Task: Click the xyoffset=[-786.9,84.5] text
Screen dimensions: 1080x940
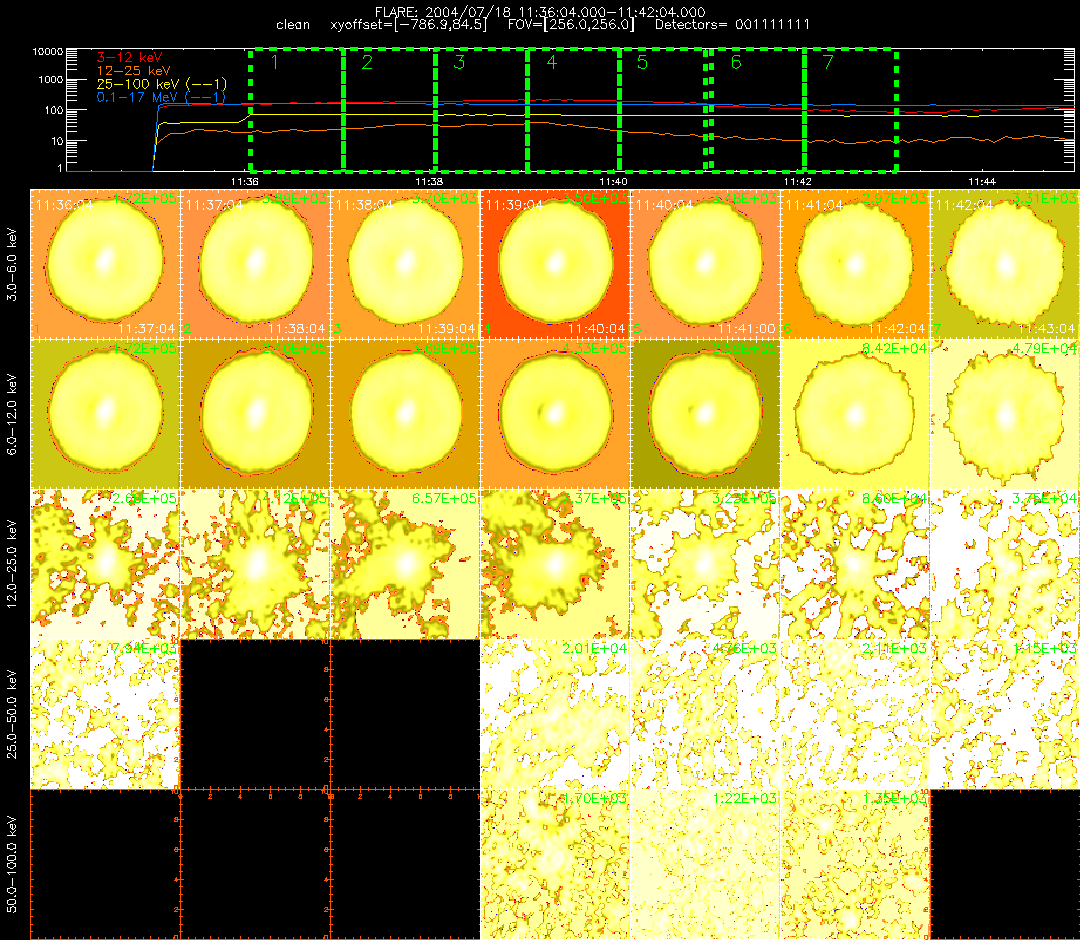Action: pos(408,25)
